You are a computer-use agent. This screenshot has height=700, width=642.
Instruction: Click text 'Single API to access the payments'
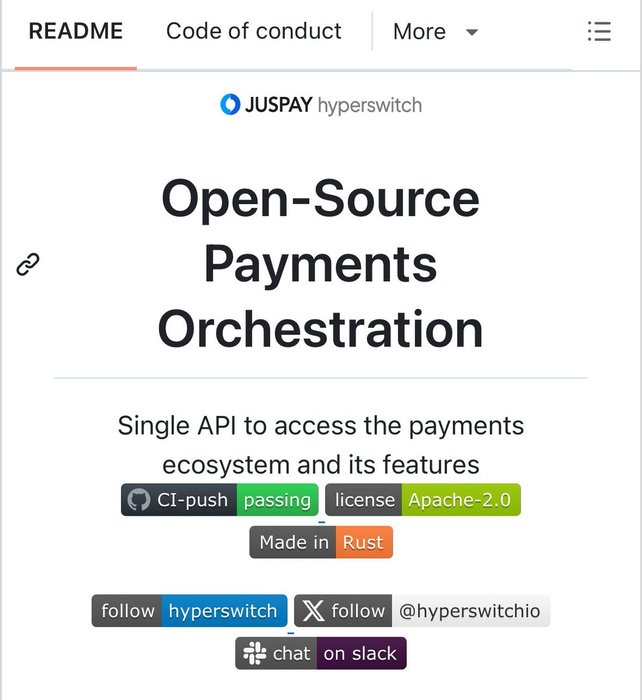[x=321, y=425]
